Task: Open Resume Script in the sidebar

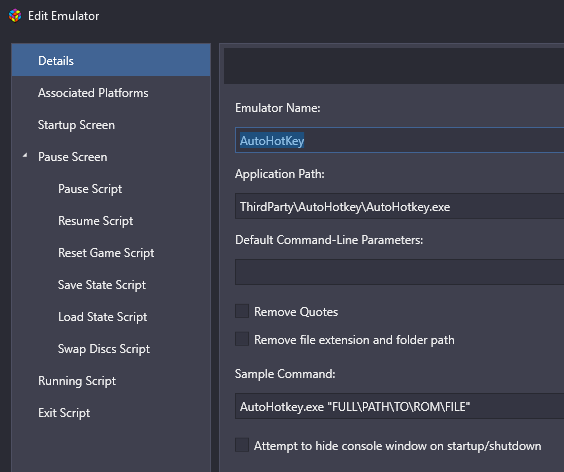Action: 111,221
